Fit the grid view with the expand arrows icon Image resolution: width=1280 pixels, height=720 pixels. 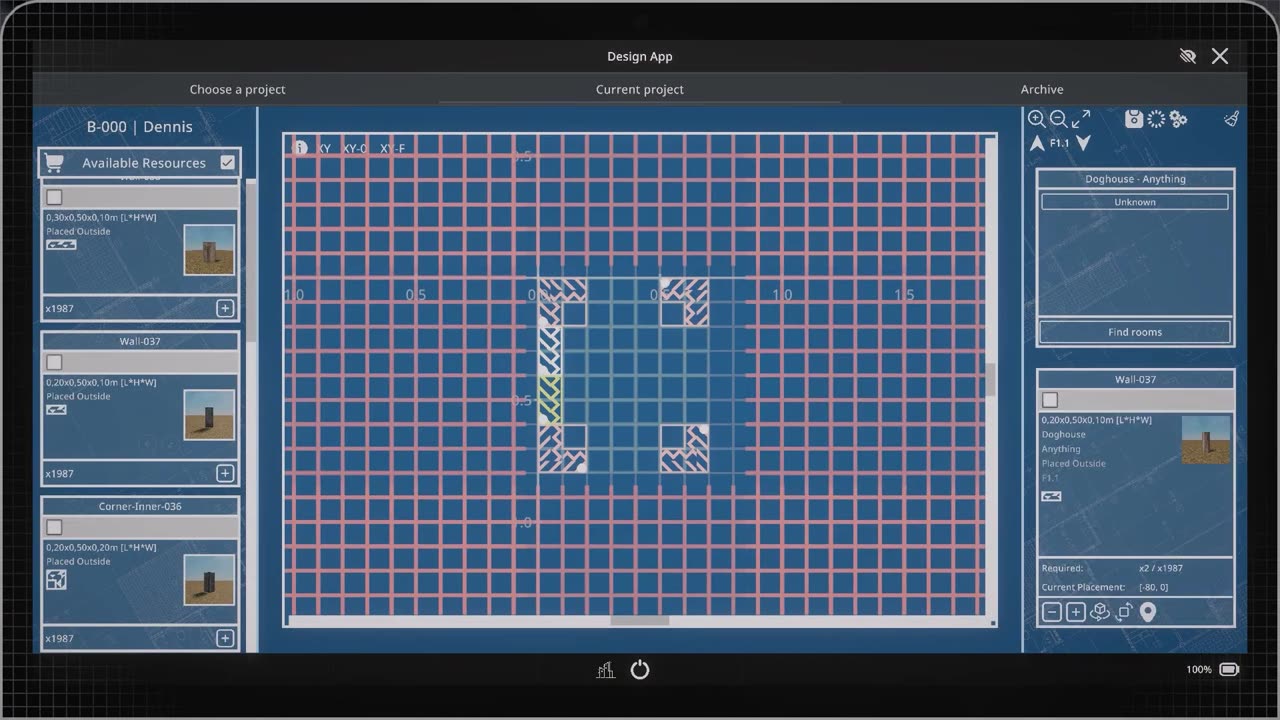[1082, 119]
